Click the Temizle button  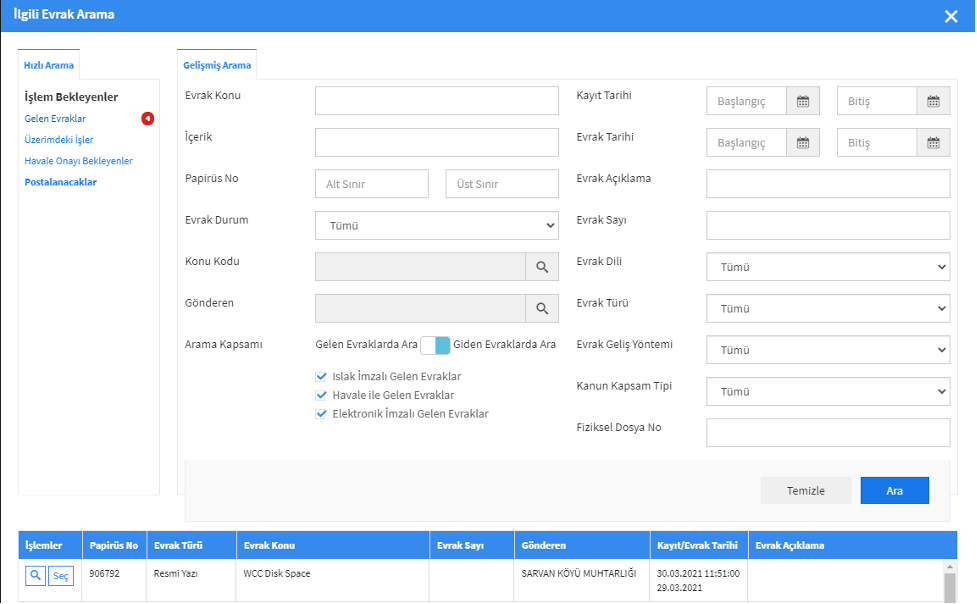(806, 491)
